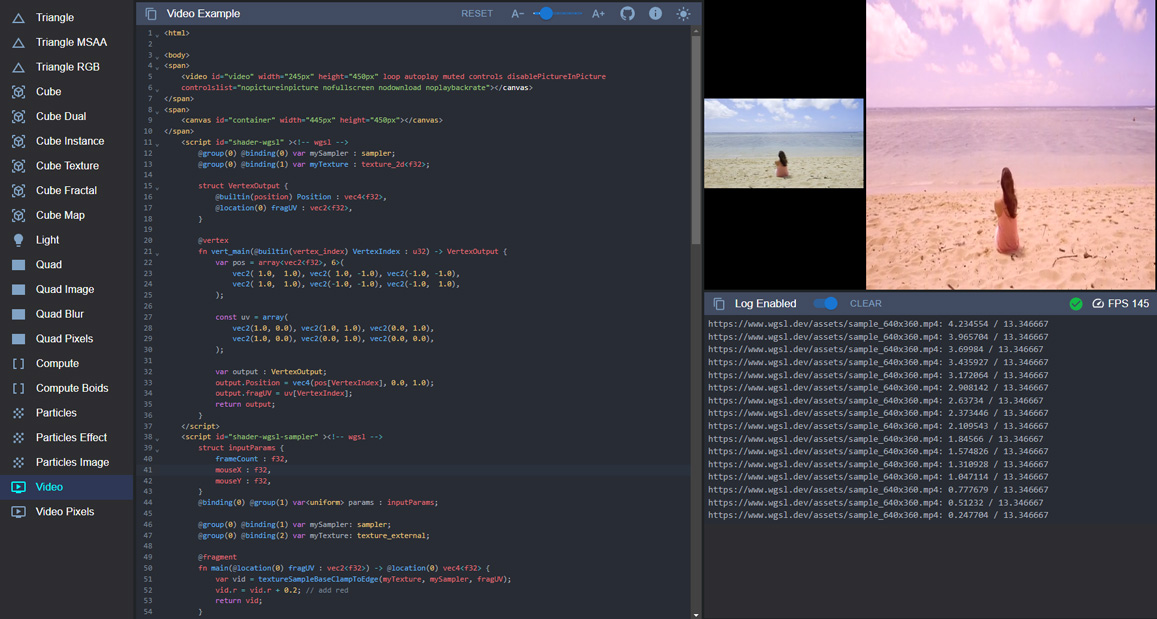The width and height of the screenshot is (1157, 619).
Task: Copy code using the Video Example copy icon
Action: [x=151, y=14]
